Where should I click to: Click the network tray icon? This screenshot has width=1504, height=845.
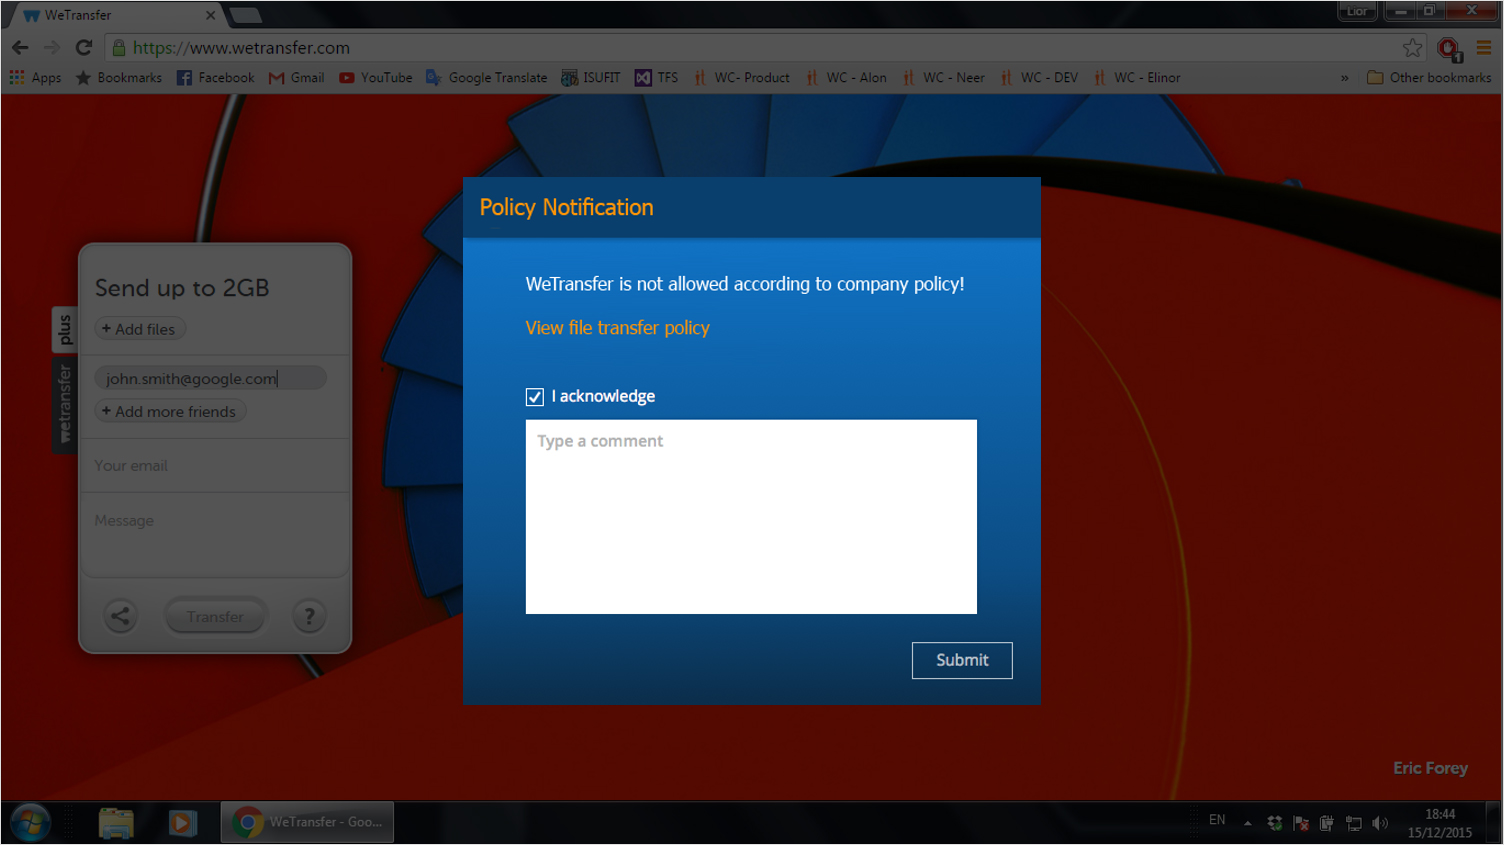1354,823
